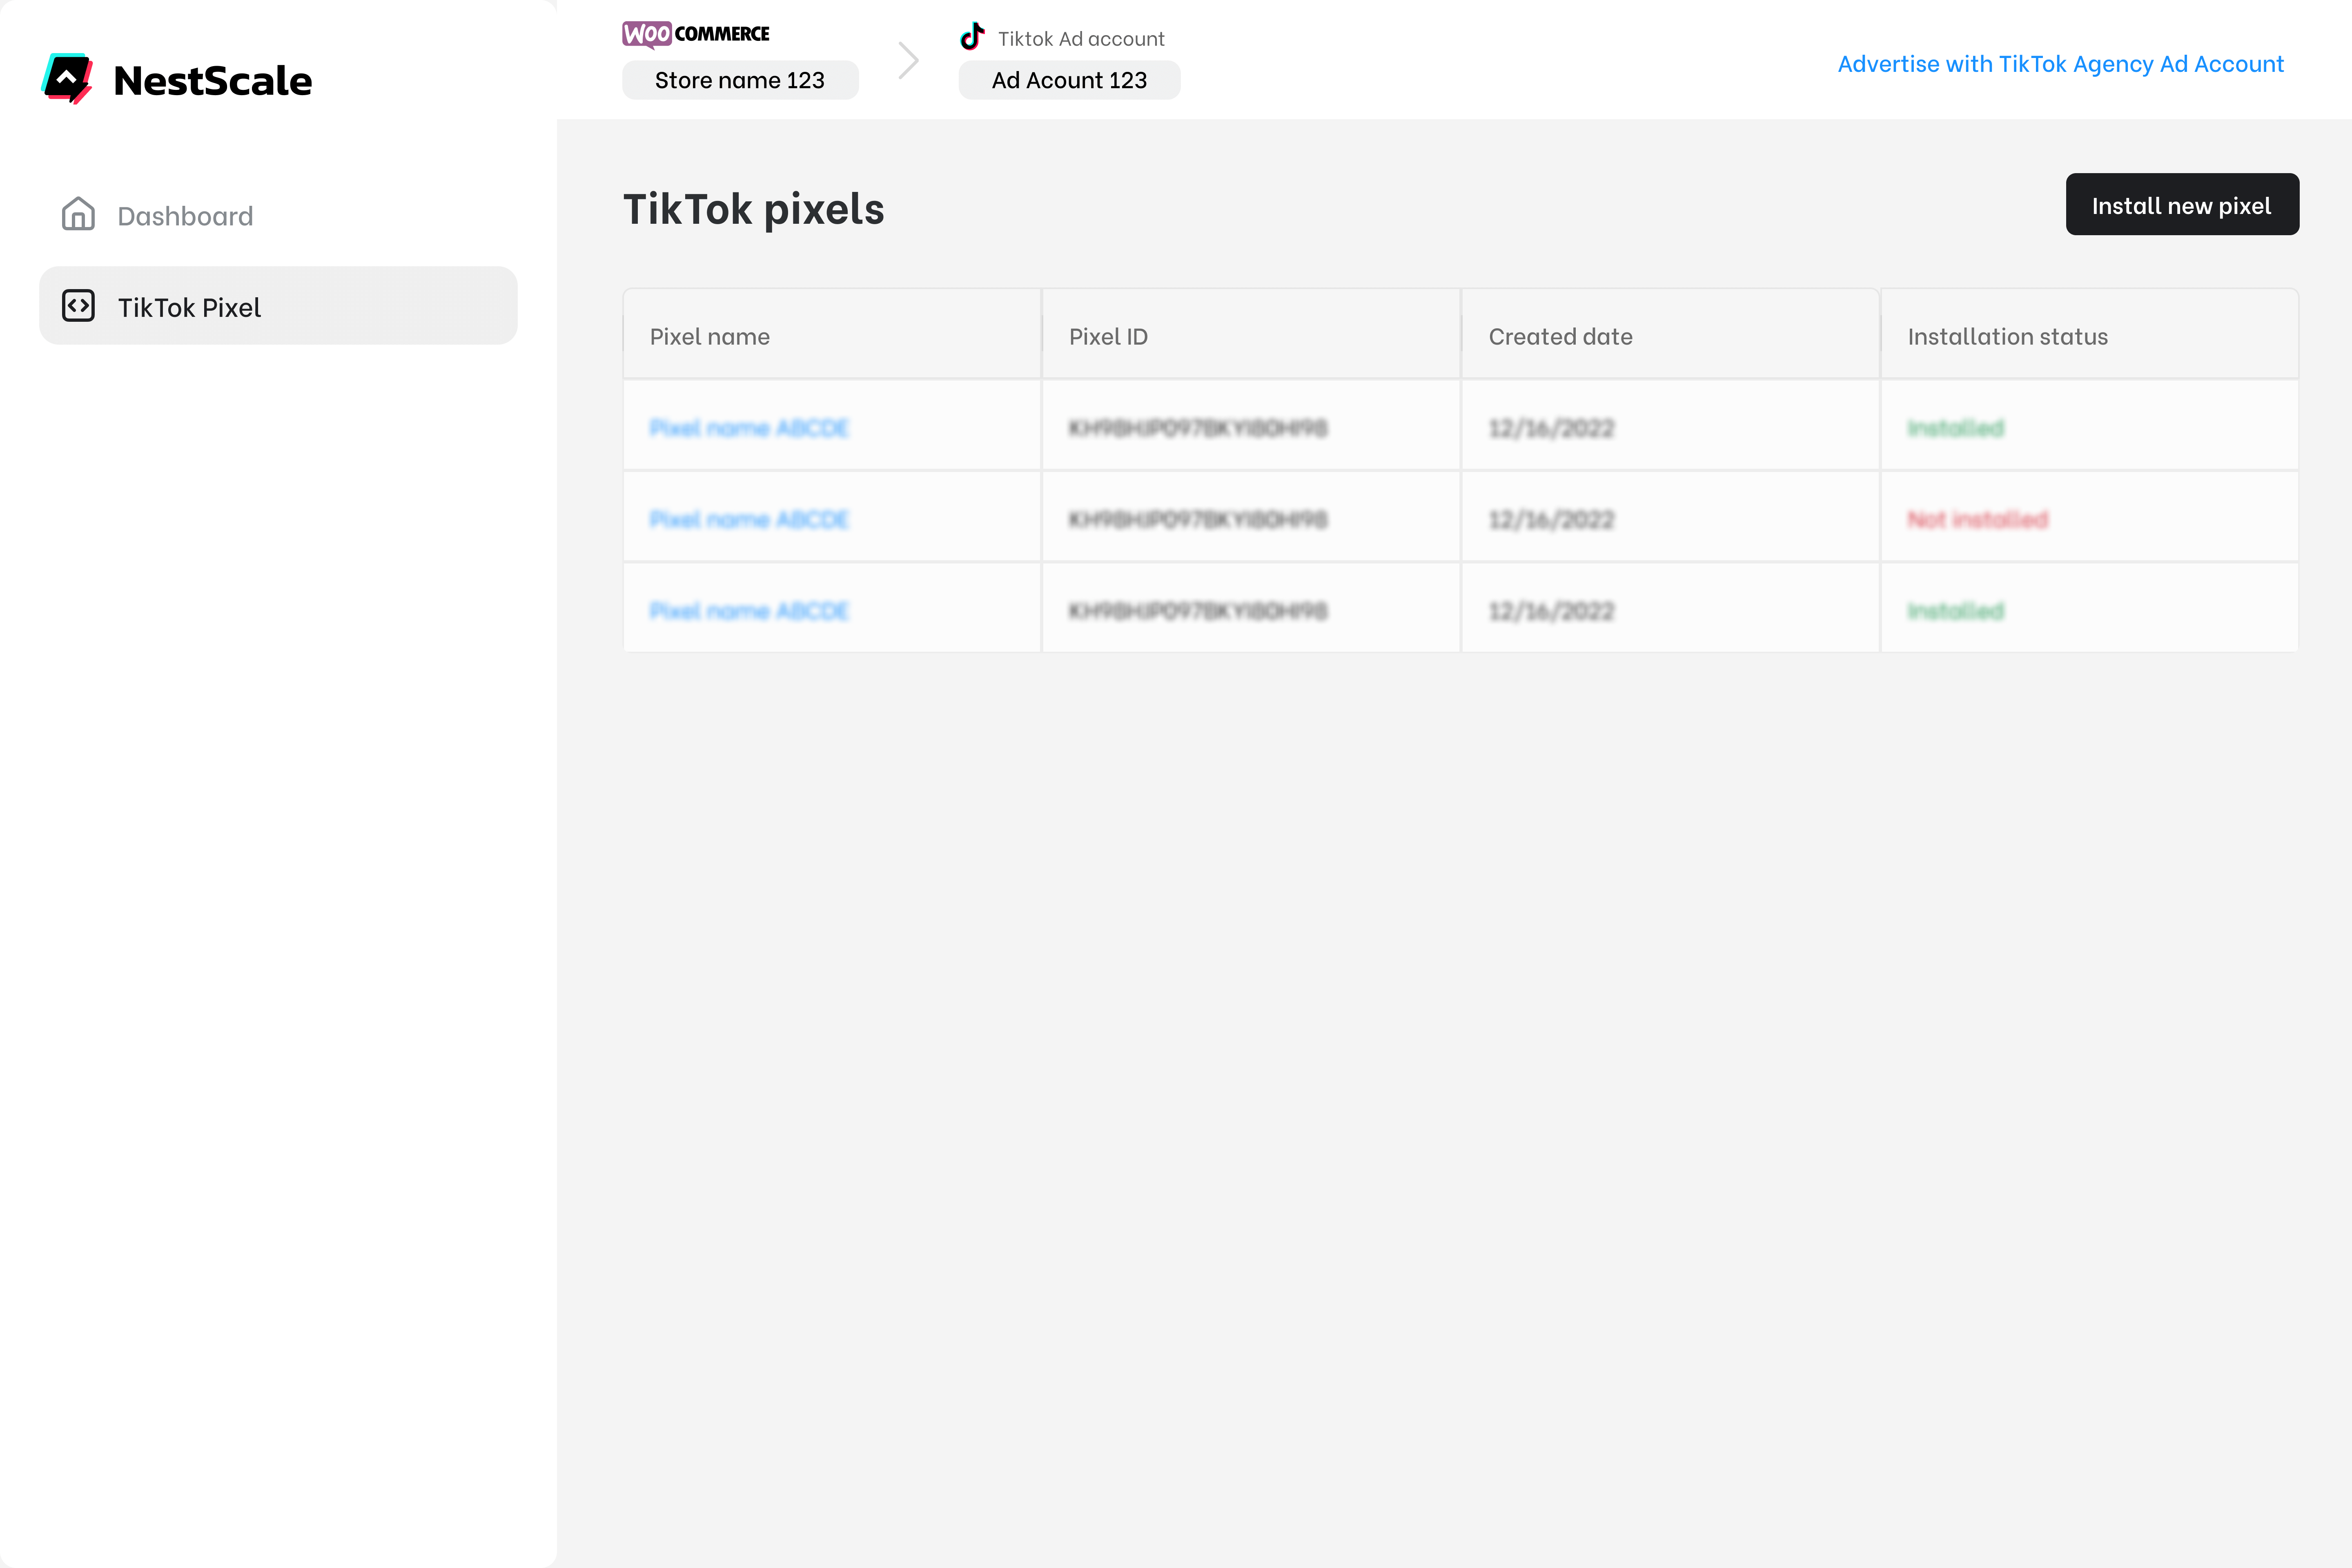
Task: Click the Pixel ID in the first row
Action: tap(1198, 428)
